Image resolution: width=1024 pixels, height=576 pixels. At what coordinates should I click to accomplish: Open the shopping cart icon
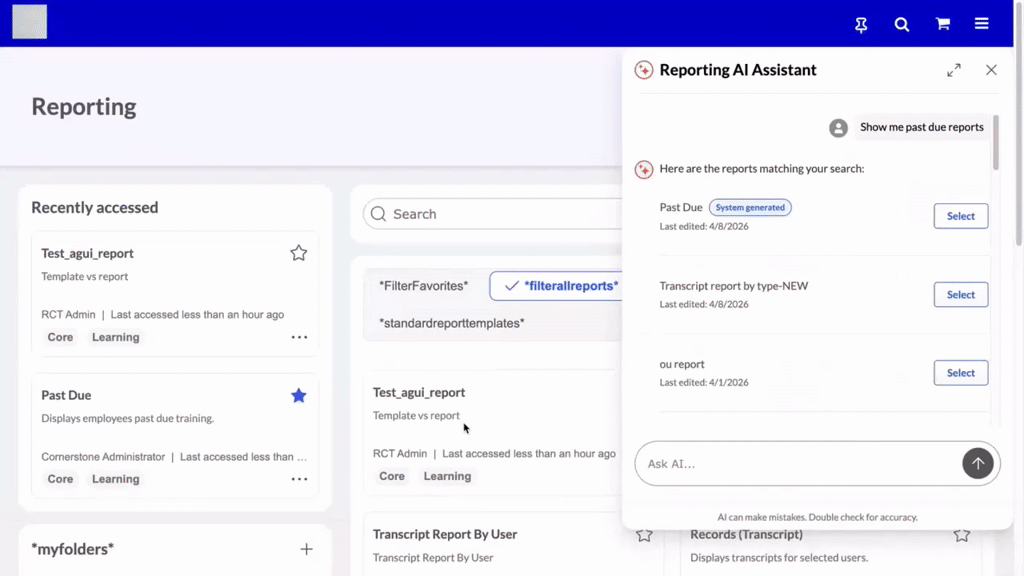click(x=942, y=24)
